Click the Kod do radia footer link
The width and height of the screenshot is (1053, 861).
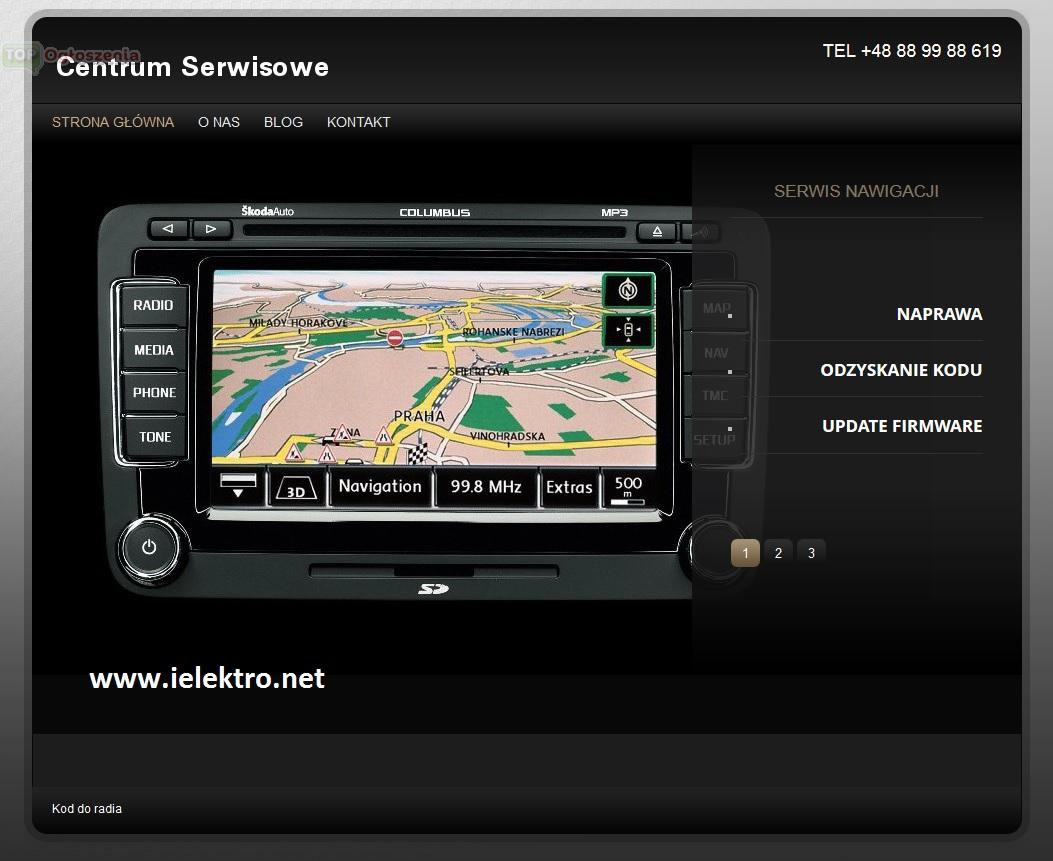87,809
